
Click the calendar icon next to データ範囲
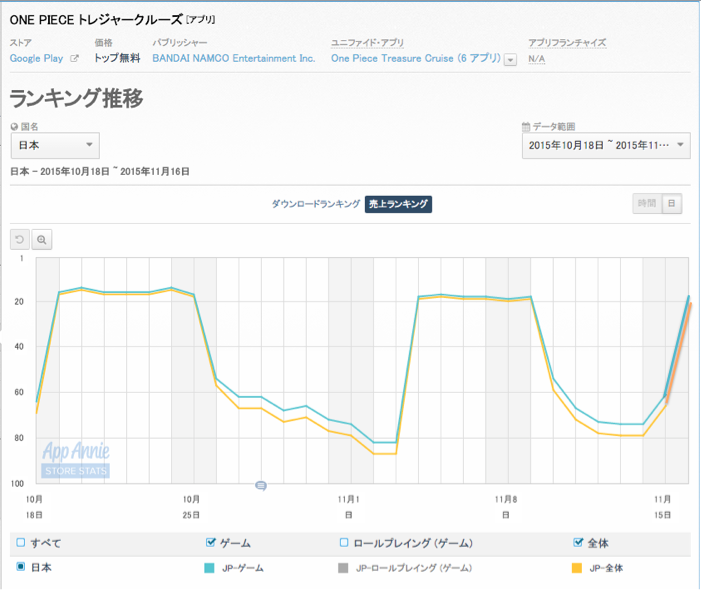coord(526,126)
